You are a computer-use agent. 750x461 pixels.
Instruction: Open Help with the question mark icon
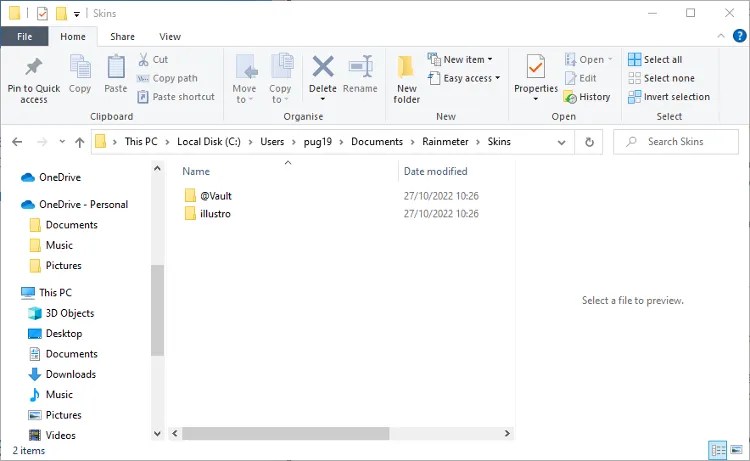pos(739,35)
